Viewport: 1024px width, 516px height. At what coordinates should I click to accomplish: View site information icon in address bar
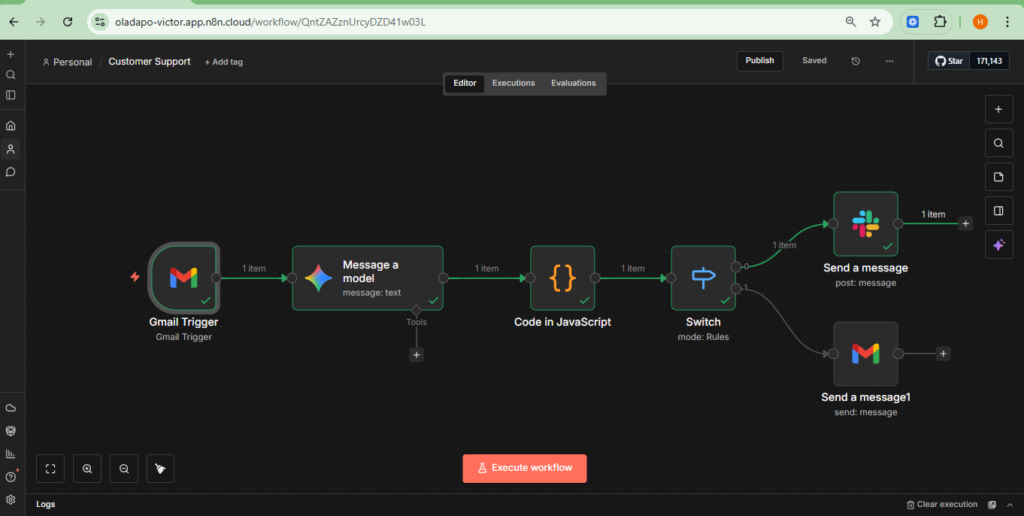100,22
